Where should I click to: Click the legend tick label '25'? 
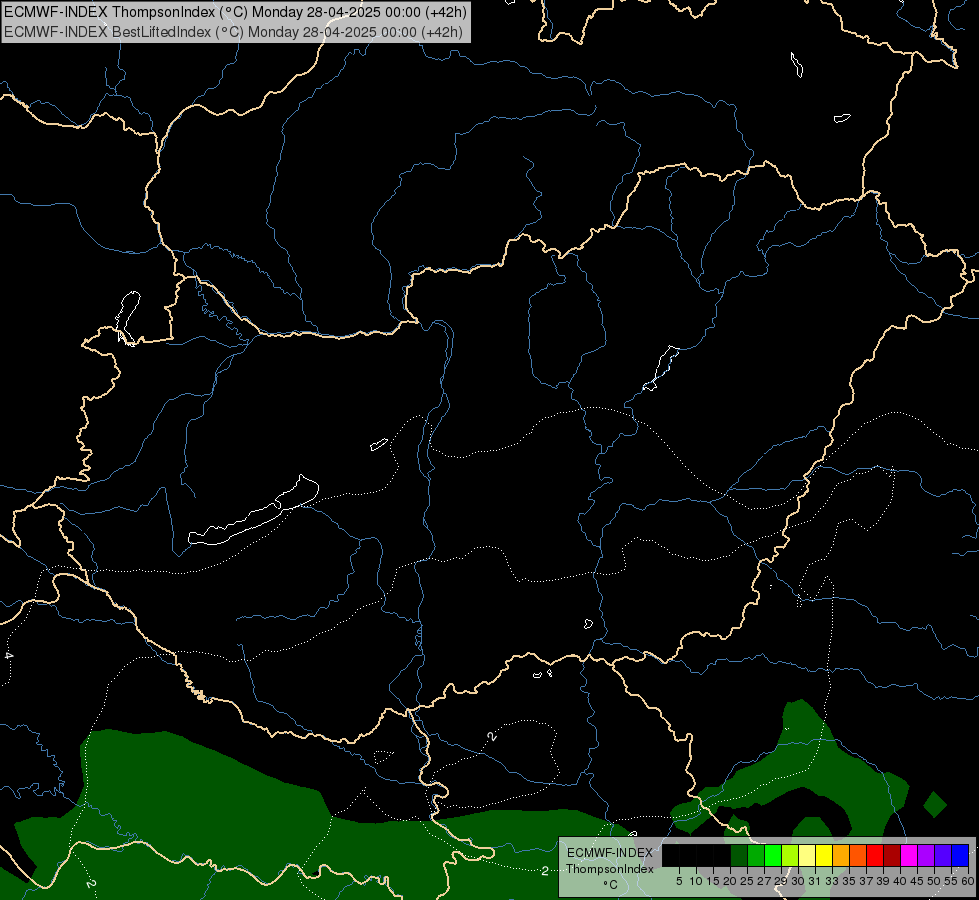click(747, 881)
